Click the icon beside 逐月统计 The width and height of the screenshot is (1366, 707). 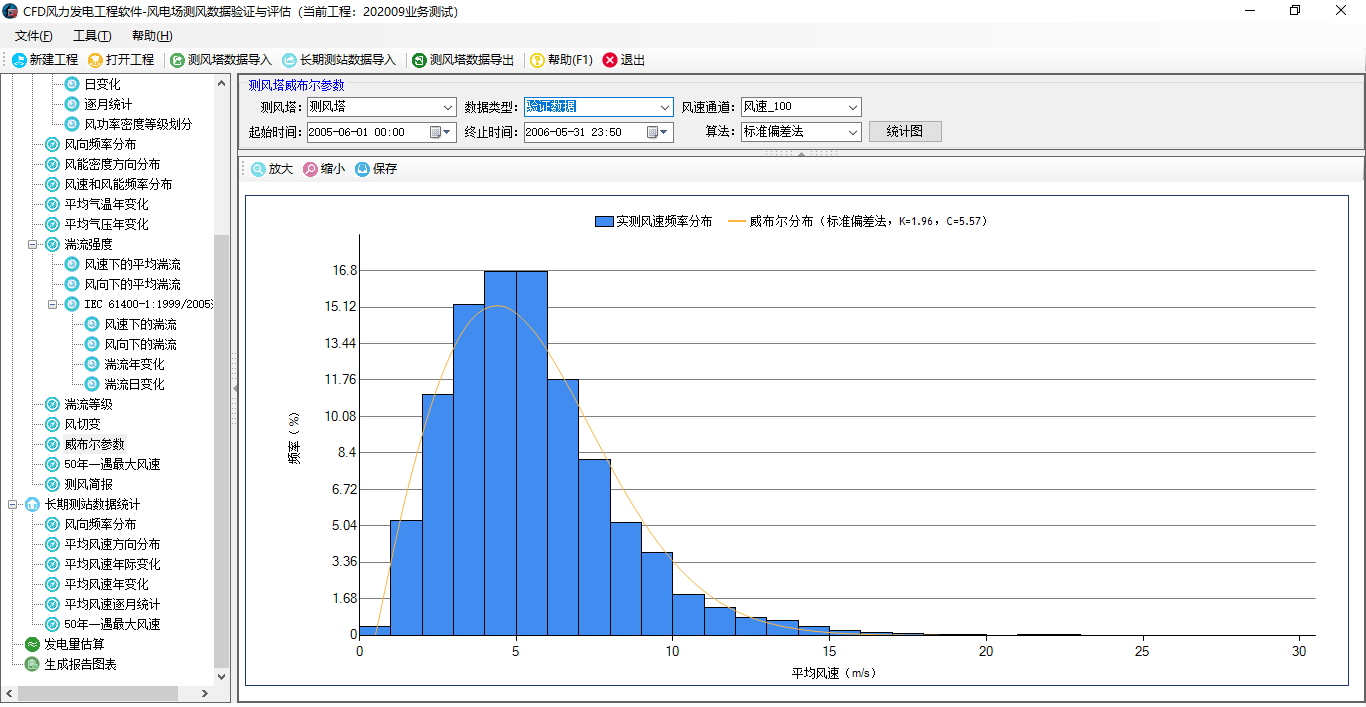(x=72, y=104)
